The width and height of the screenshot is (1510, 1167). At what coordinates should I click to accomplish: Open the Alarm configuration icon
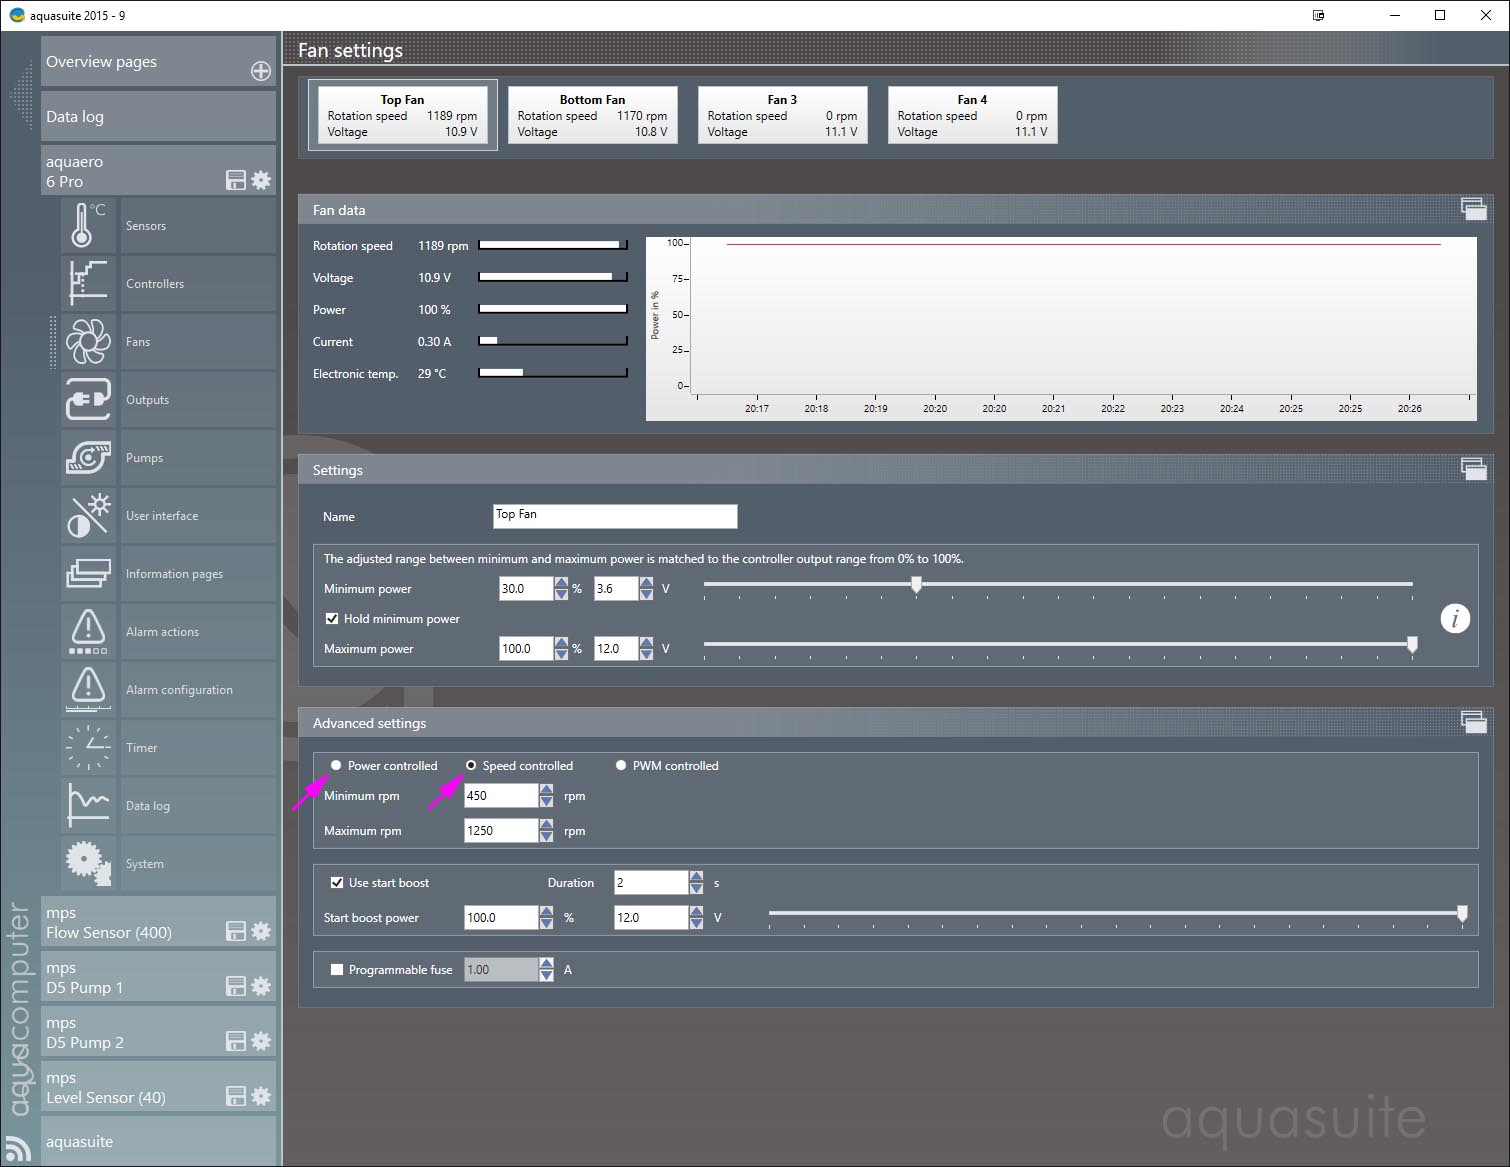[88, 689]
